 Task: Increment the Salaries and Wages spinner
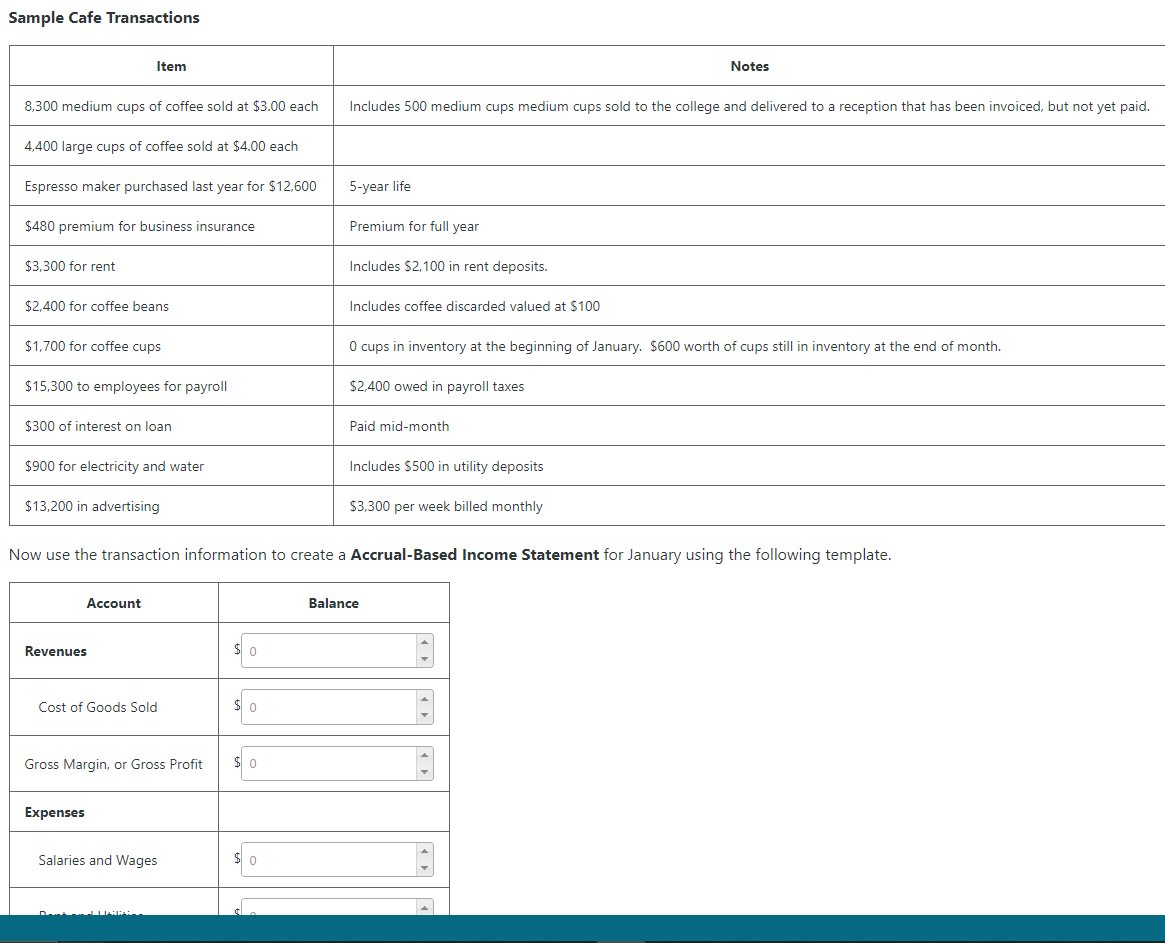coord(422,853)
